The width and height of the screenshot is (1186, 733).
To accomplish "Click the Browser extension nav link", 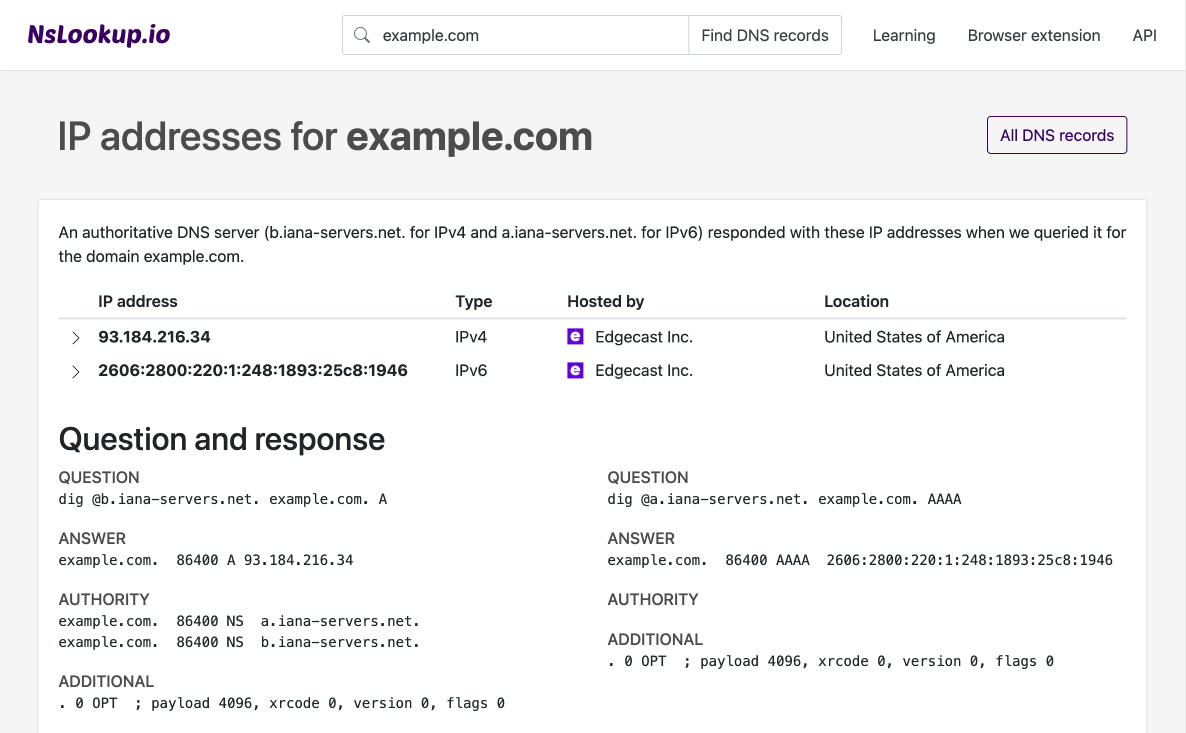I will (1033, 35).
